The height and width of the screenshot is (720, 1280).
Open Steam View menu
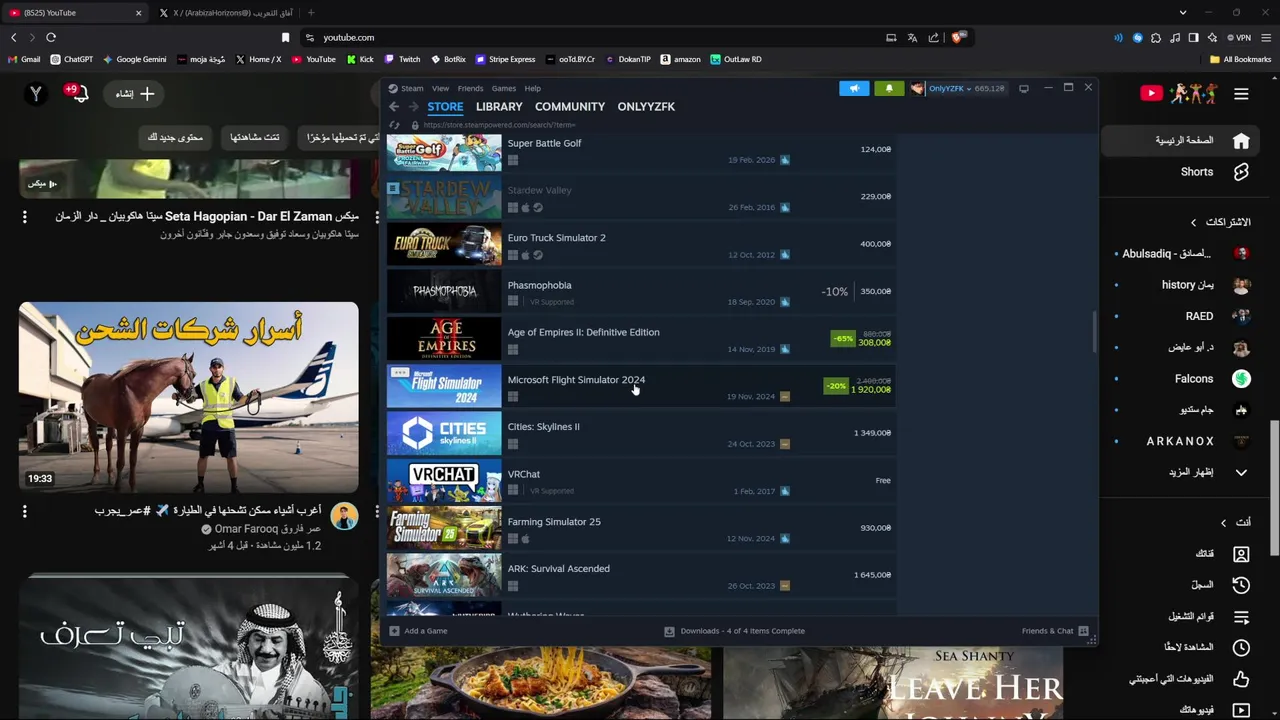click(x=440, y=88)
